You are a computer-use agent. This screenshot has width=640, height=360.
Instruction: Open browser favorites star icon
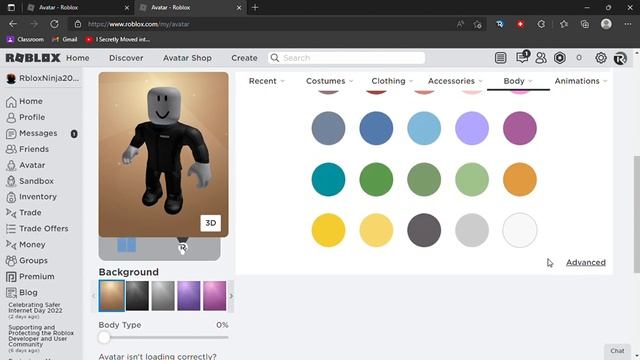(564, 24)
